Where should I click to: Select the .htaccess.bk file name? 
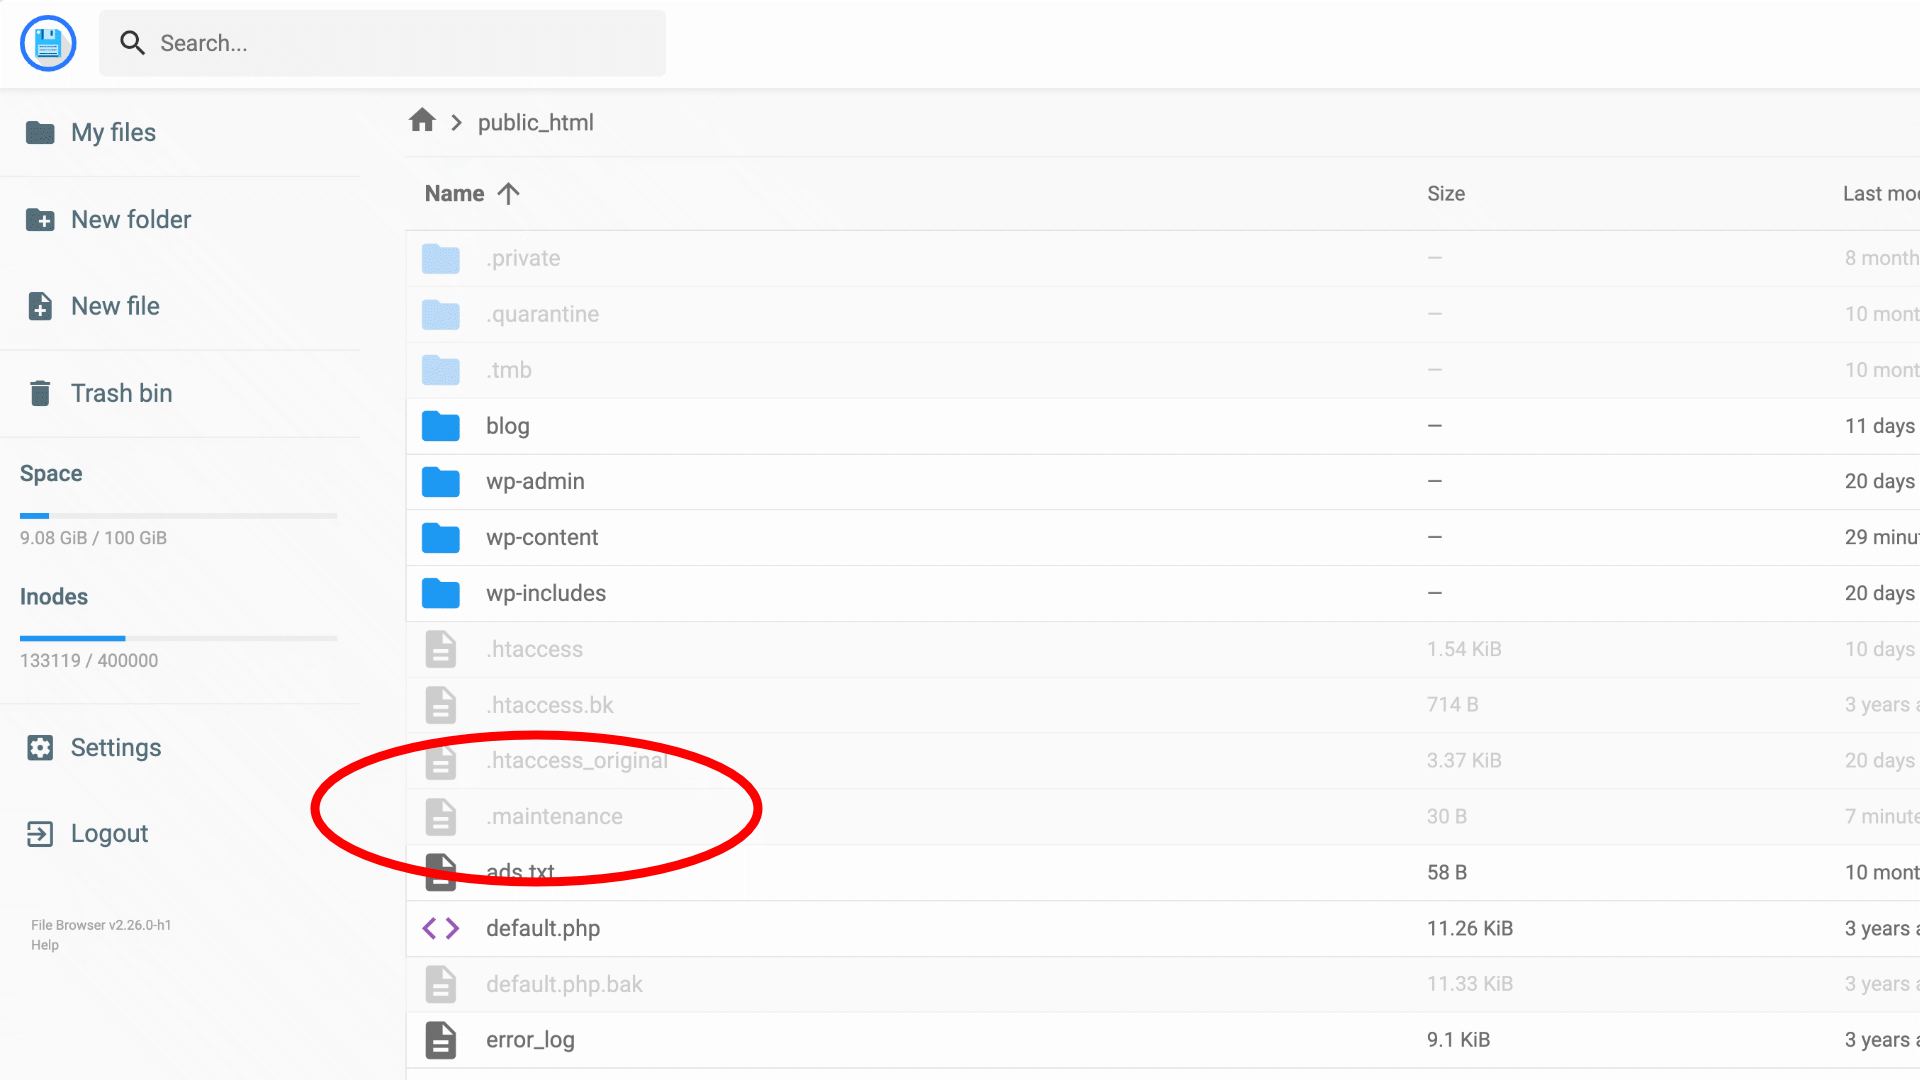point(550,705)
